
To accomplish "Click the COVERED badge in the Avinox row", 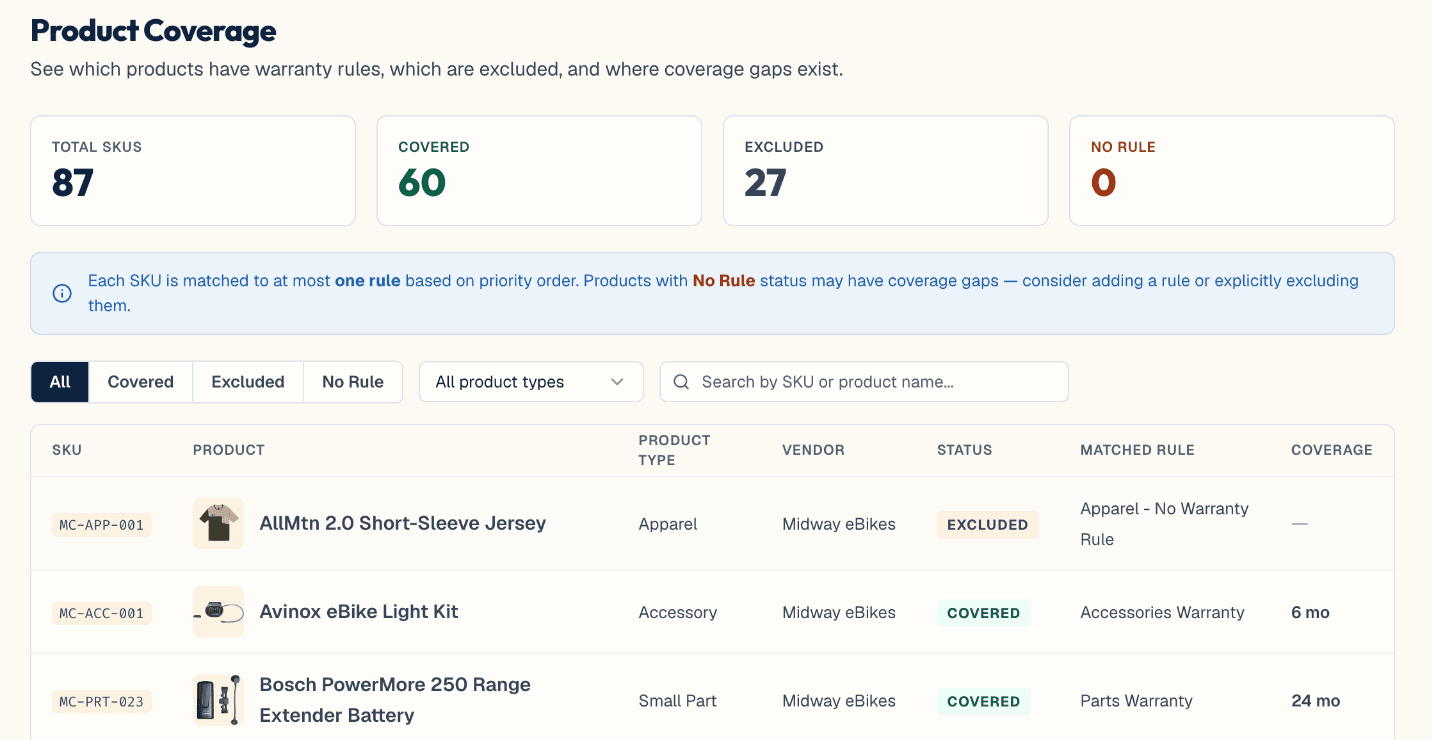I will 984,613.
